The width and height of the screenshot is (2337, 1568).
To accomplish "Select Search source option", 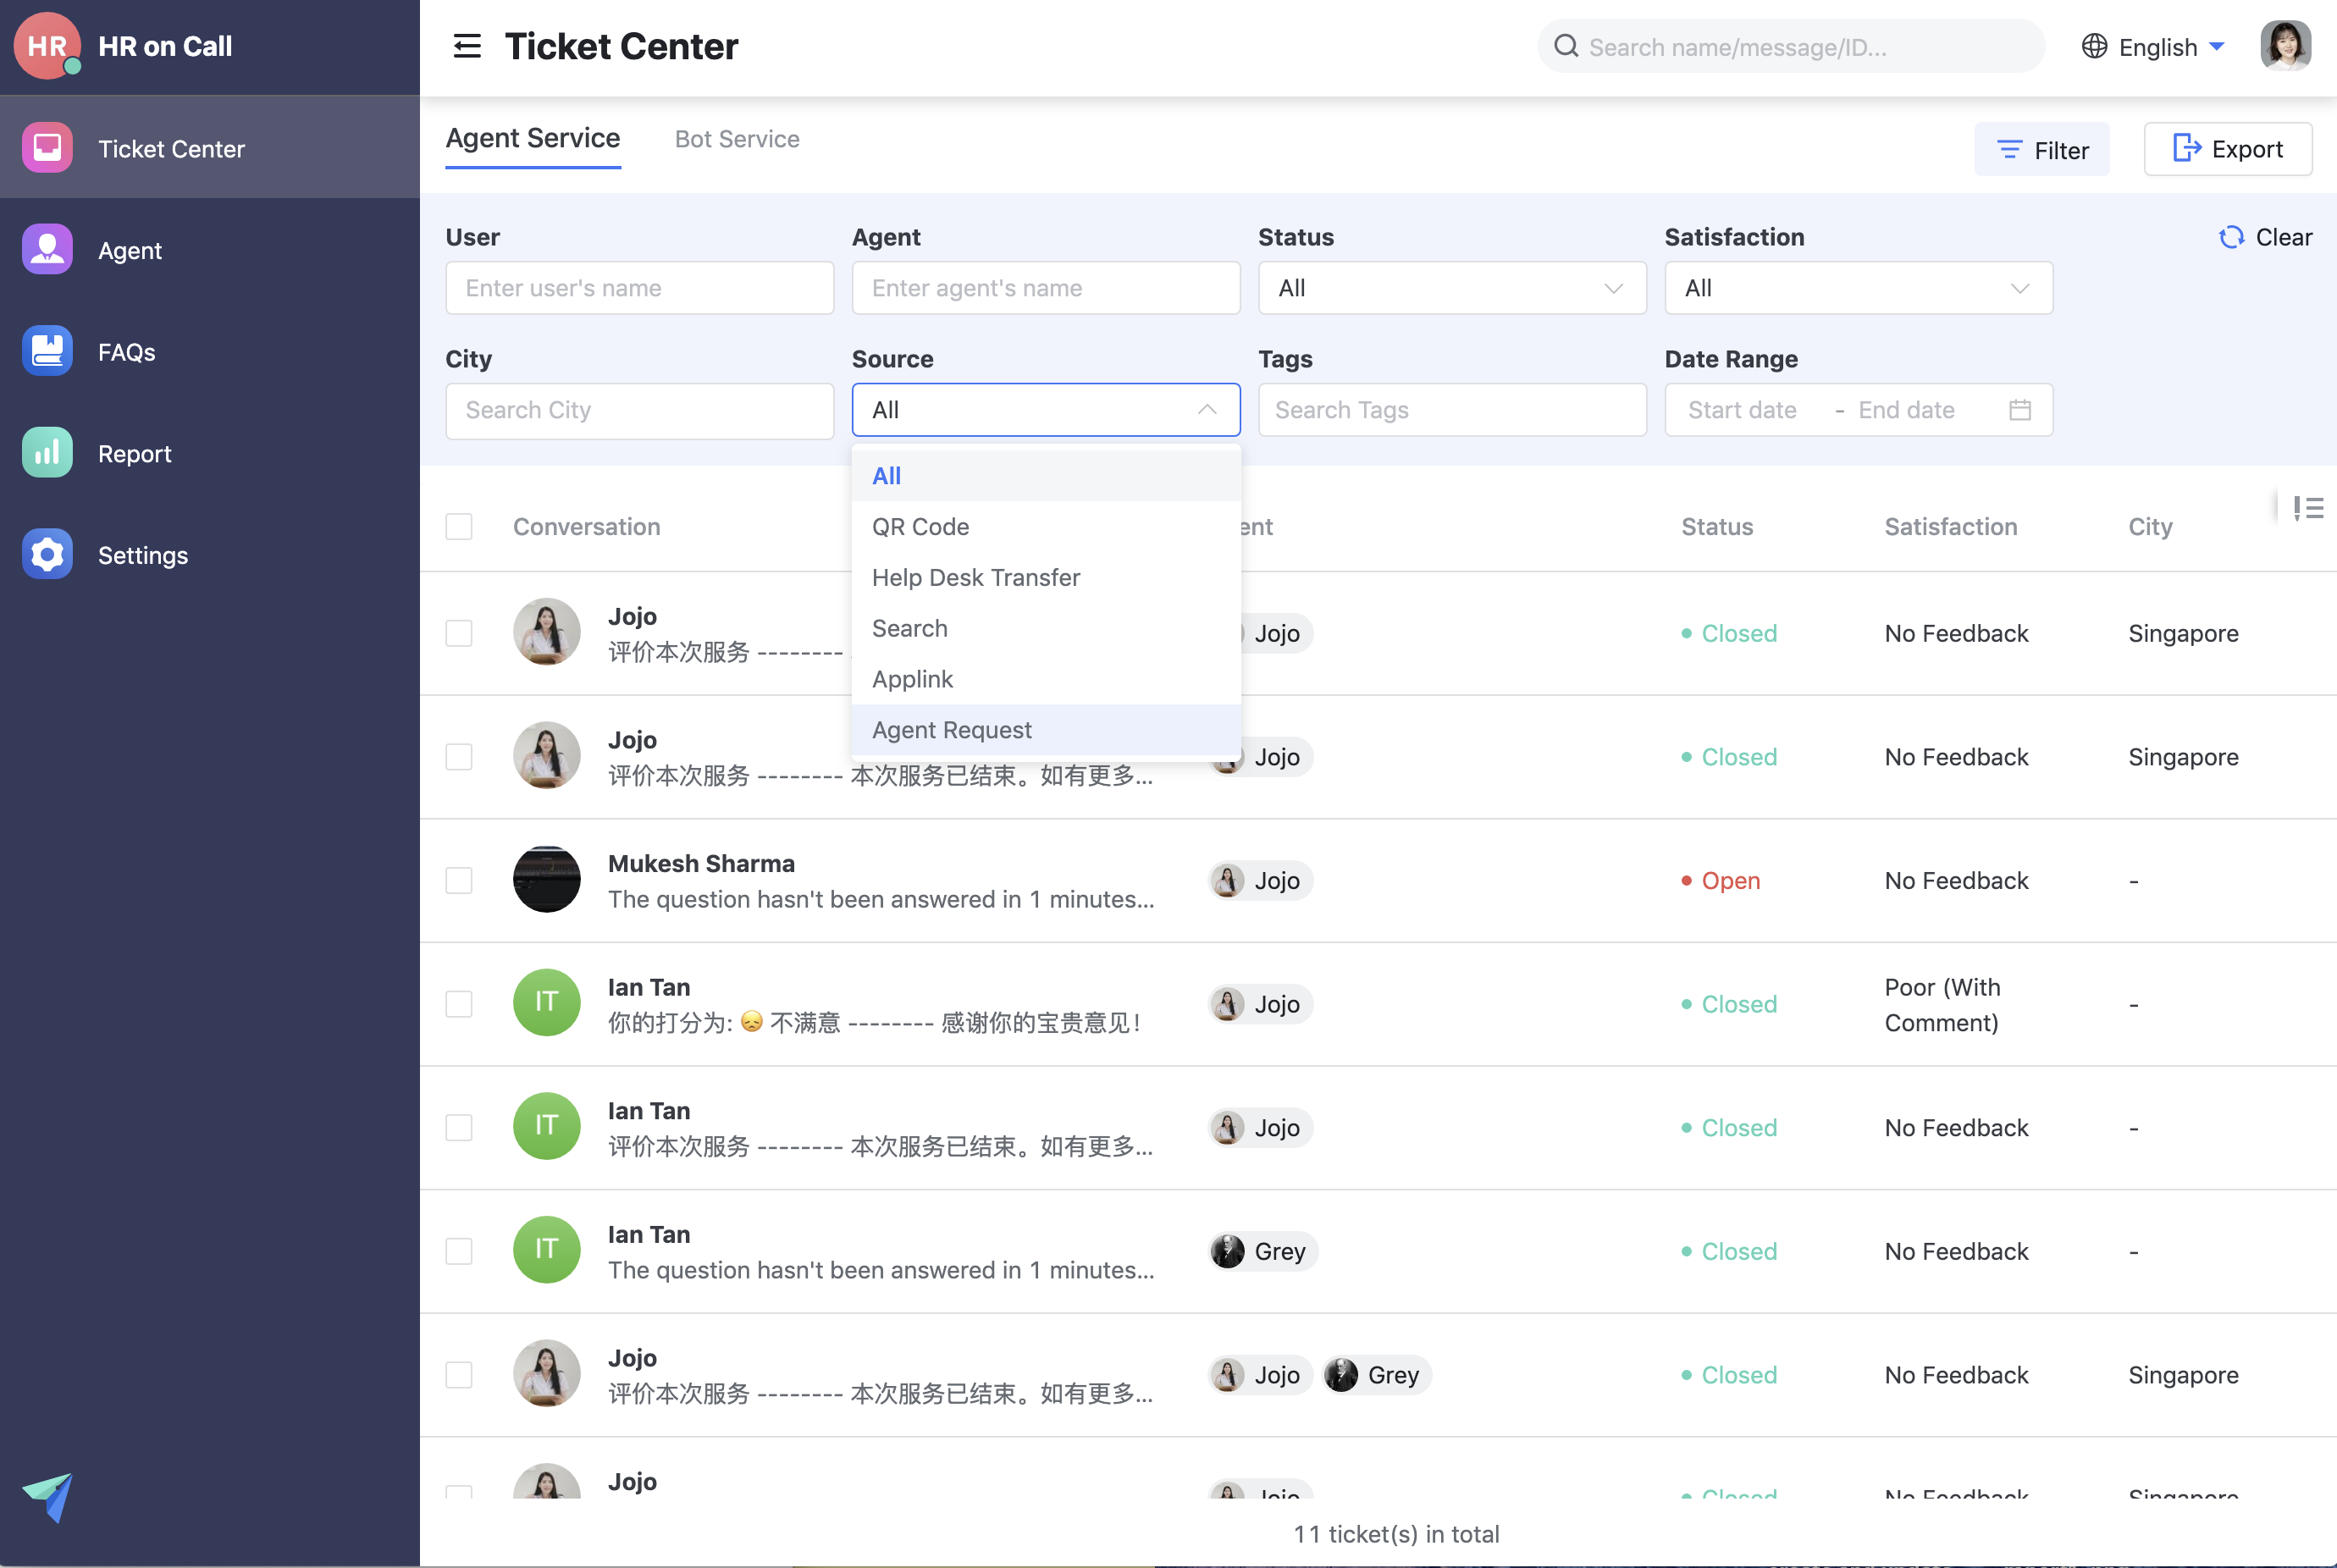I will click(x=1046, y=628).
